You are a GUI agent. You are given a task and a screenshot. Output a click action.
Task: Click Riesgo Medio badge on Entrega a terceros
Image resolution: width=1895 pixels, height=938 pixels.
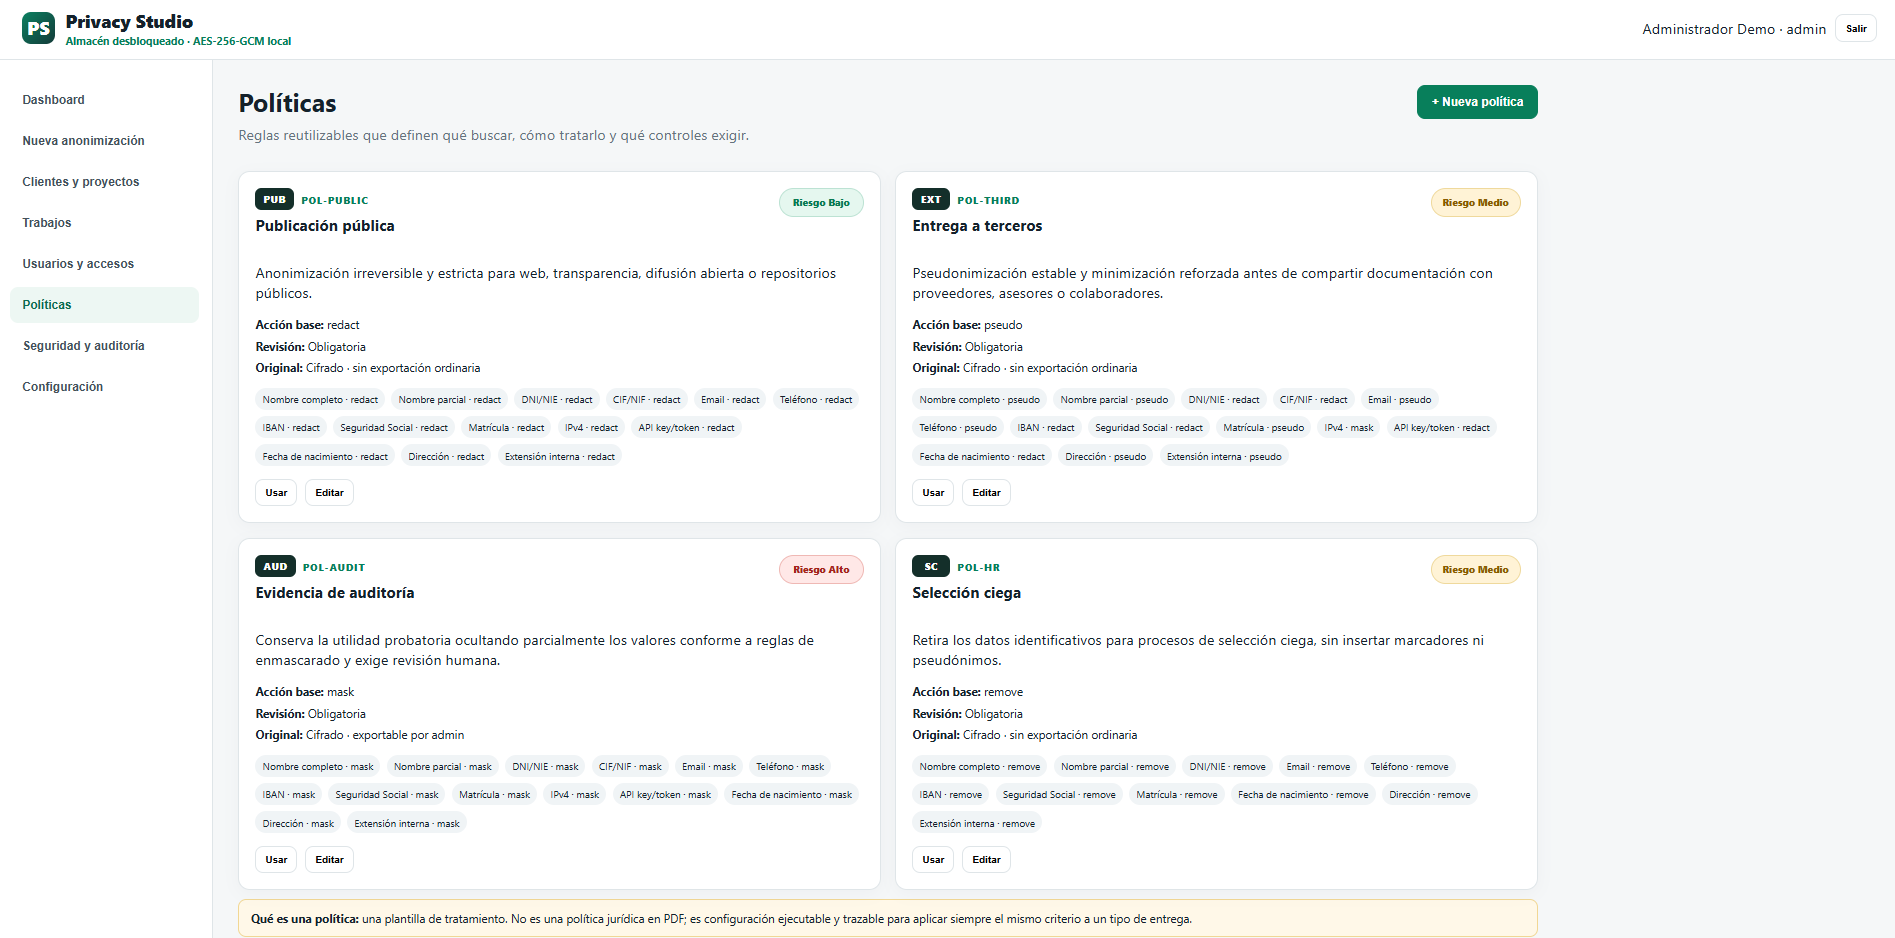pos(1475,203)
